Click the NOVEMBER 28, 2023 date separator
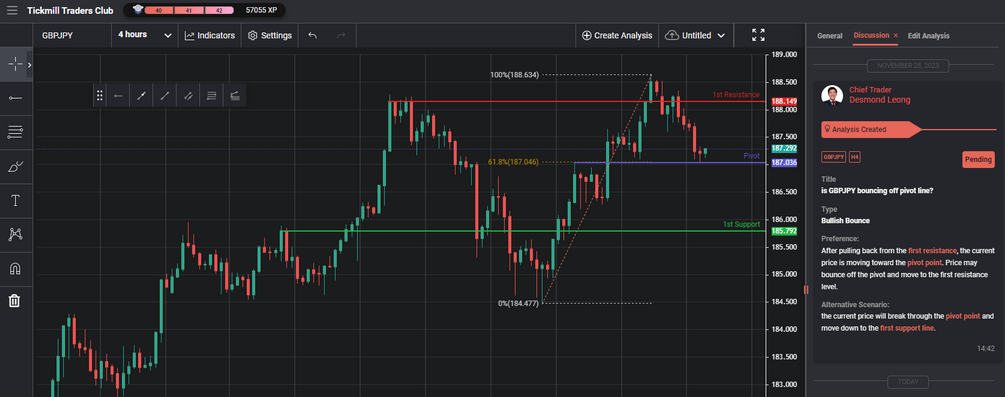 coord(908,65)
